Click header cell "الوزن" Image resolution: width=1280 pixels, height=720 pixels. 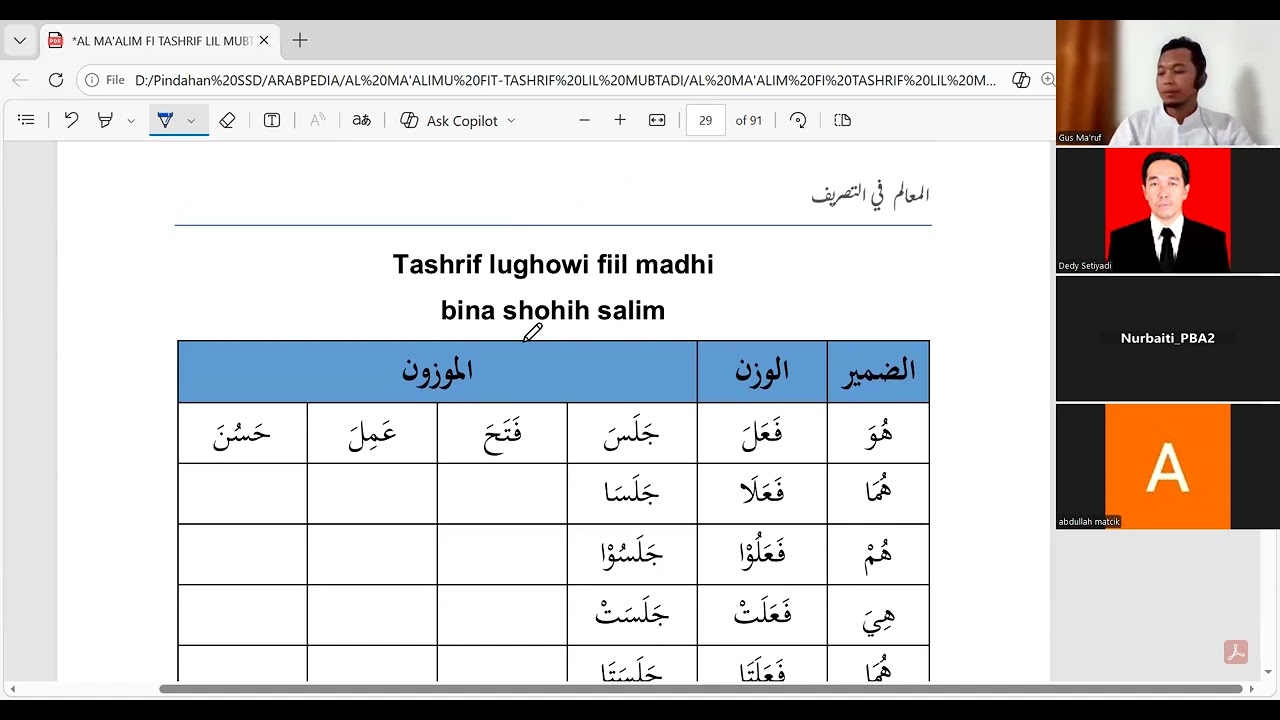[x=762, y=371]
